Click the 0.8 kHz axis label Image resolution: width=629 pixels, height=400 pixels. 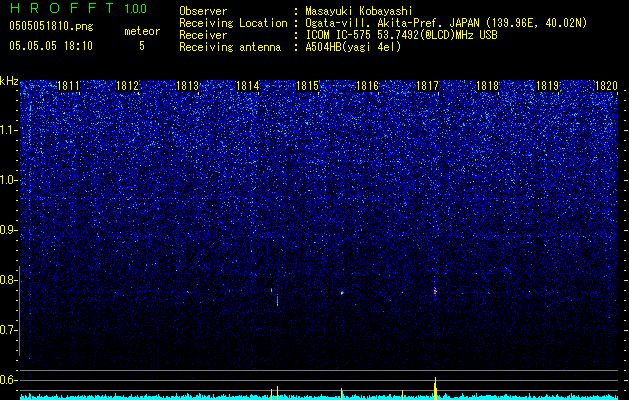[9, 280]
